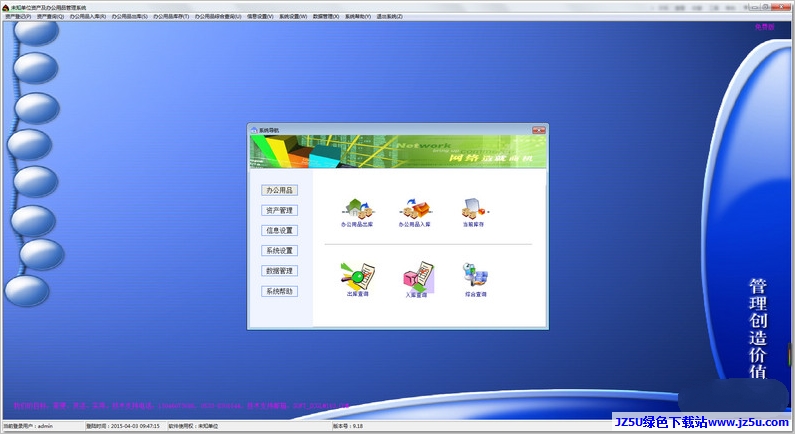Viewport: 795px width, 434px height.
Task: Open the 系统设置(W) menu
Action: point(293,17)
